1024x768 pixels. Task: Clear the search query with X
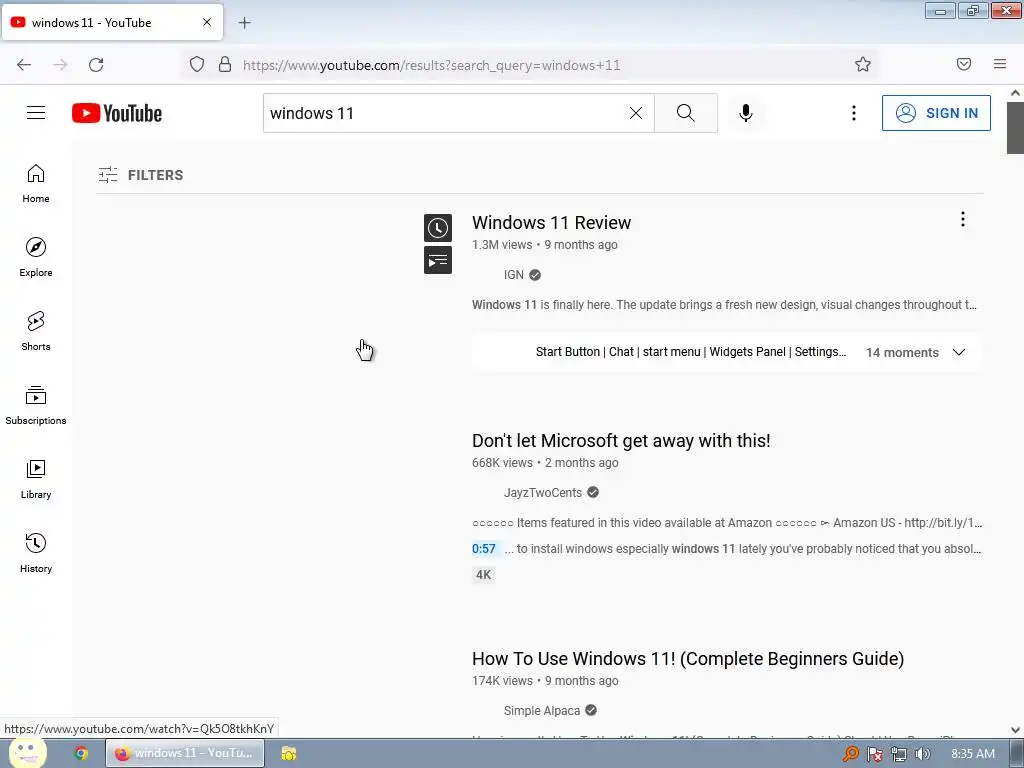tap(635, 113)
